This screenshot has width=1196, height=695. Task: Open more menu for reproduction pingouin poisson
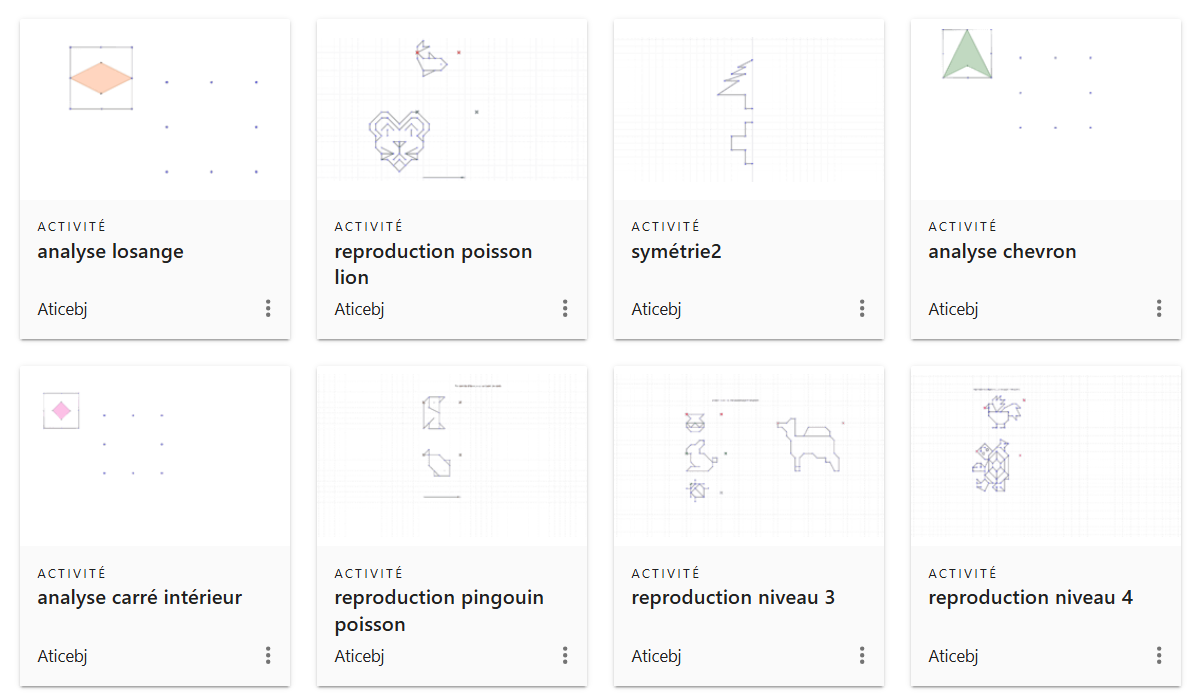coord(565,656)
